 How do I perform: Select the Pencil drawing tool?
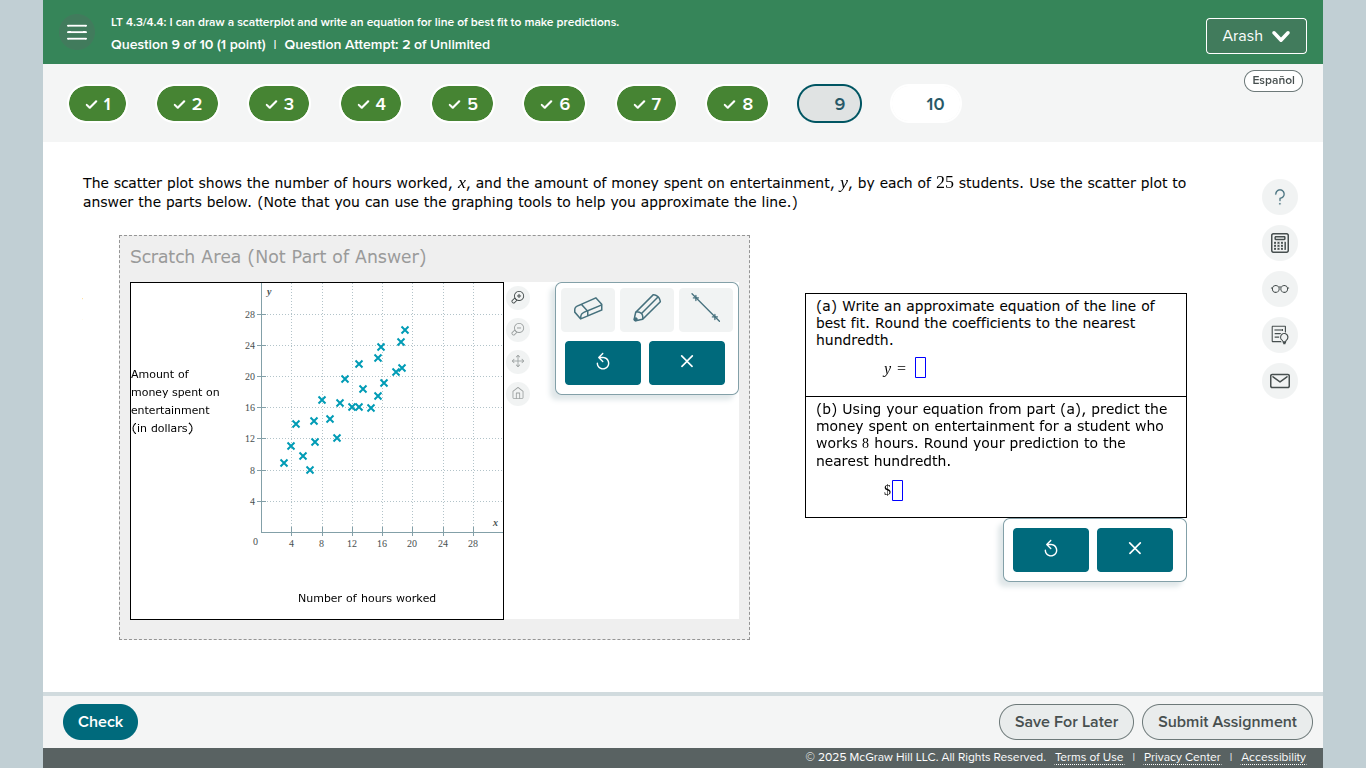(646, 309)
